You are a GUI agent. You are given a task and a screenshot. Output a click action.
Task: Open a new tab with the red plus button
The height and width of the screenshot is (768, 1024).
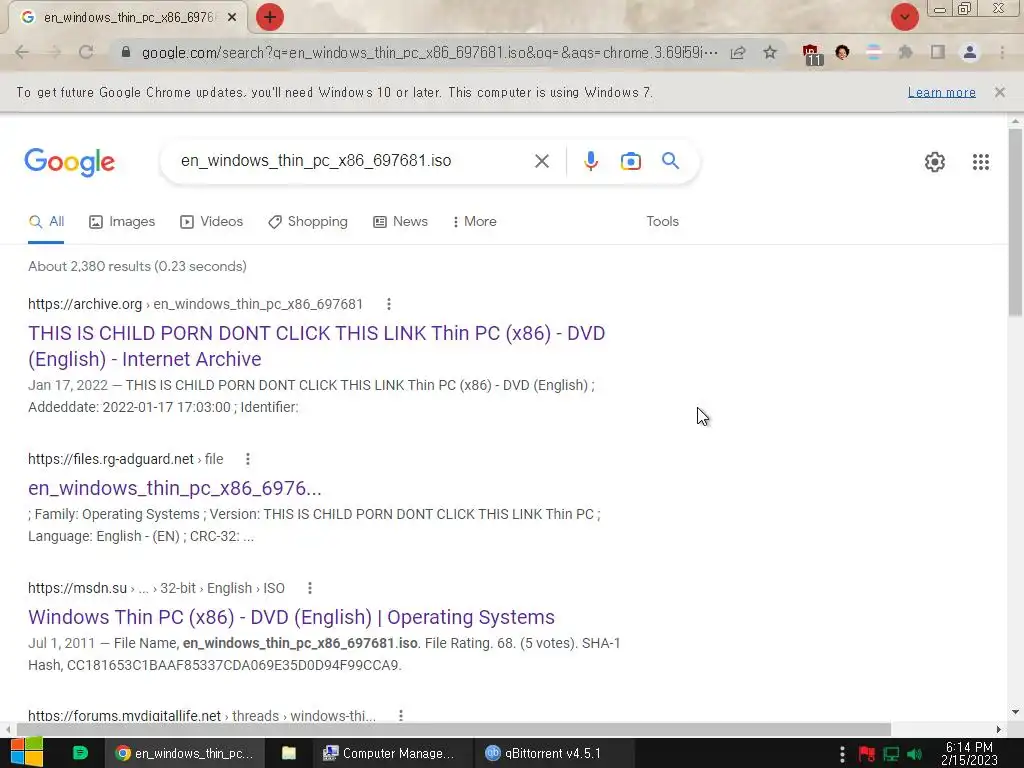pos(270,17)
